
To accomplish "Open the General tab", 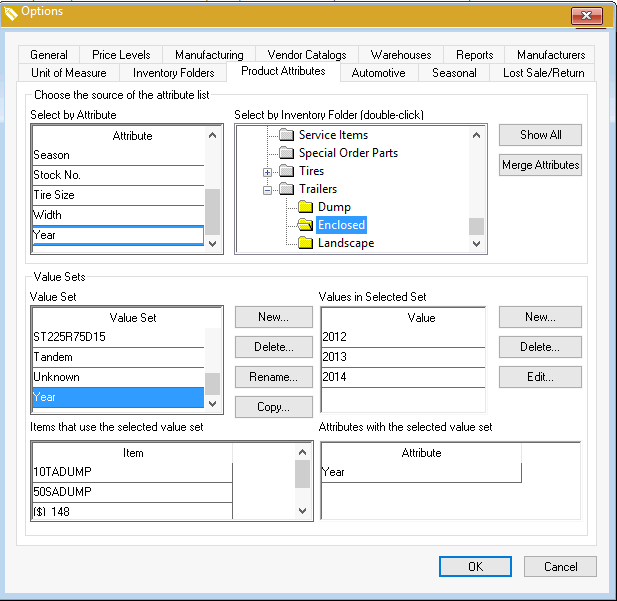I will pyautogui.click(x=49, y=55).
